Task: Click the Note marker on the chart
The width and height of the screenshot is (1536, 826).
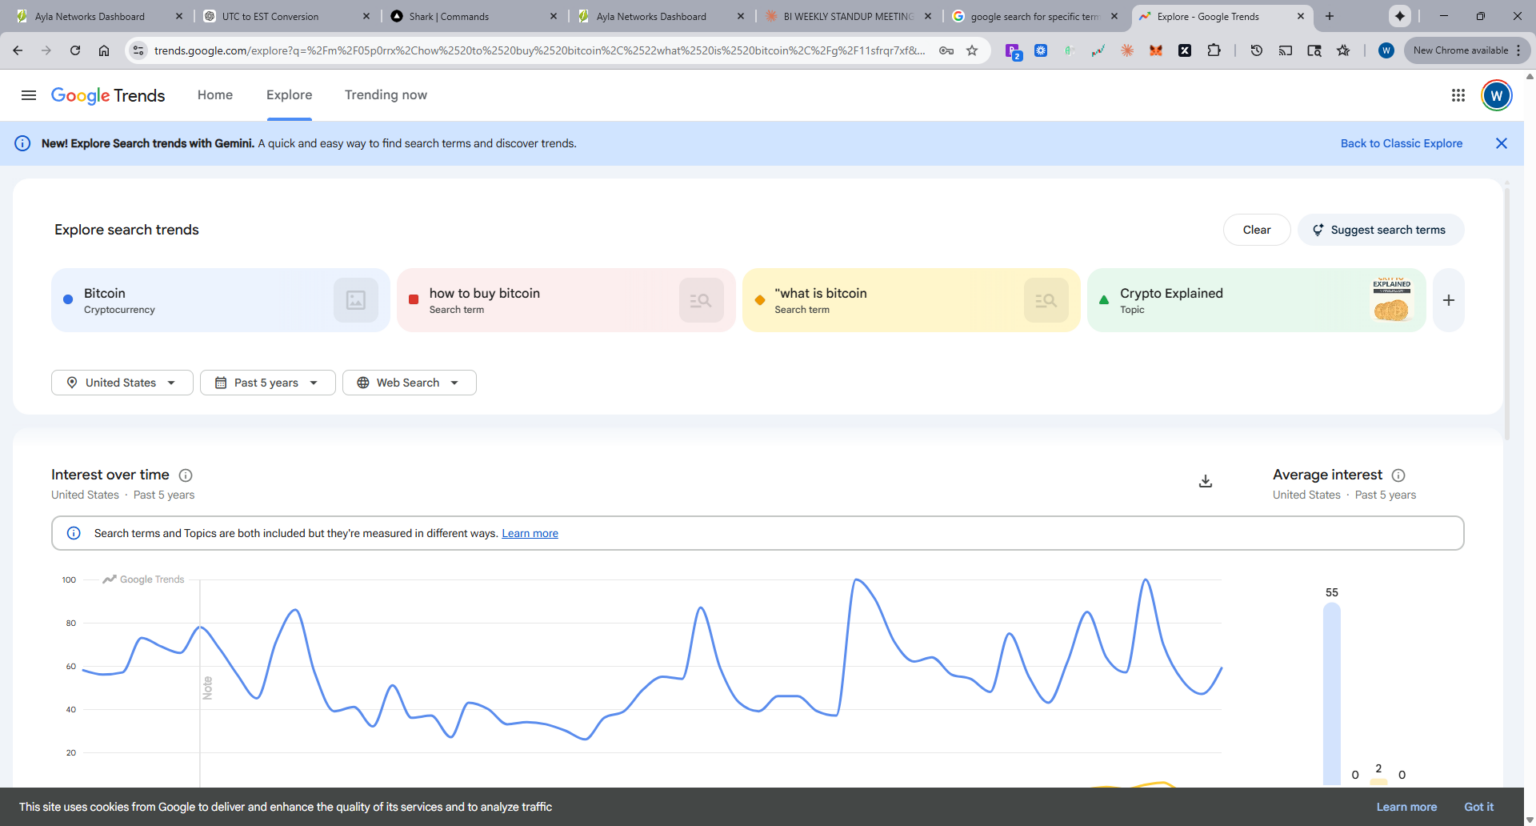Action: tap(207, 687)
